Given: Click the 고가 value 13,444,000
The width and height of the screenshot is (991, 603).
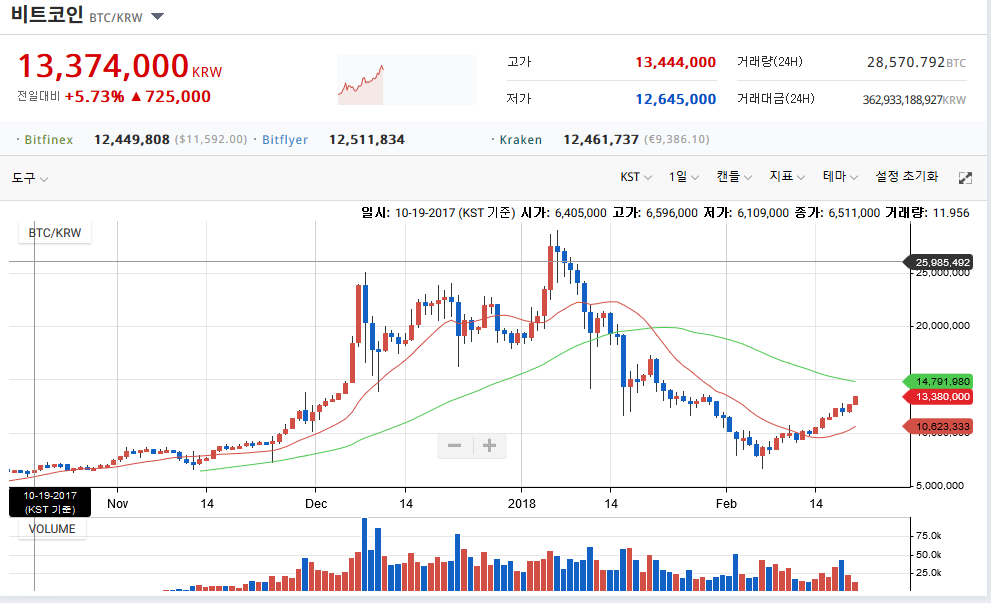Looking at the screenshot, I should coord(676,62).
